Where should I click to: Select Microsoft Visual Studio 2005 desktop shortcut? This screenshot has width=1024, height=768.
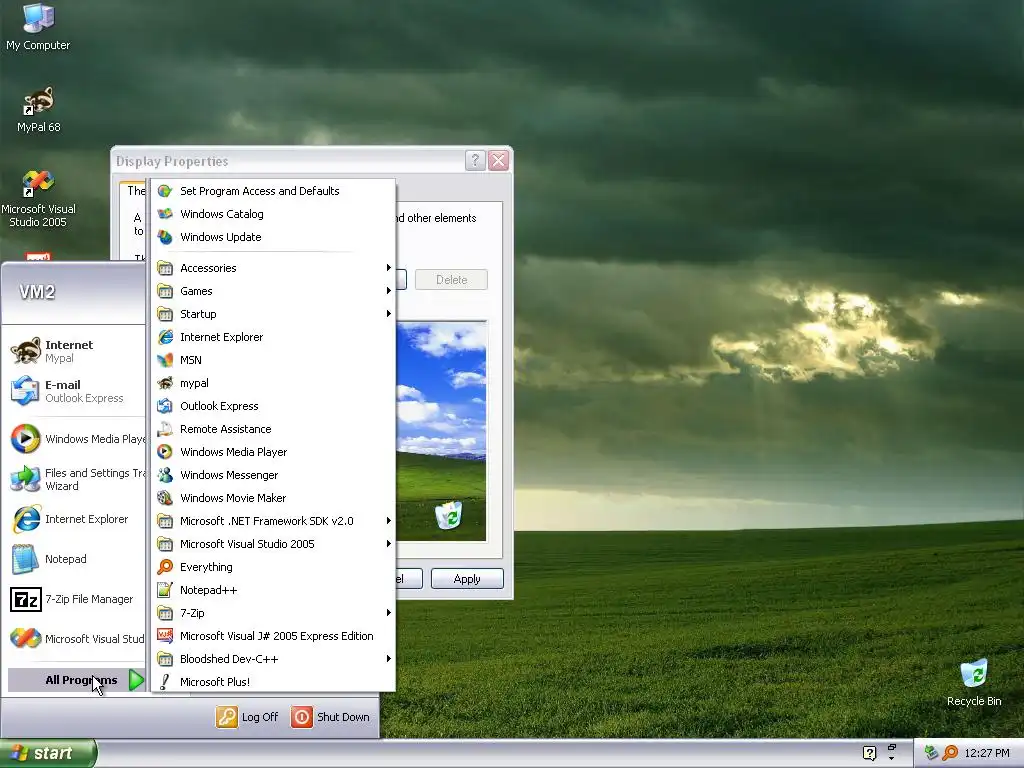point(38,199)
